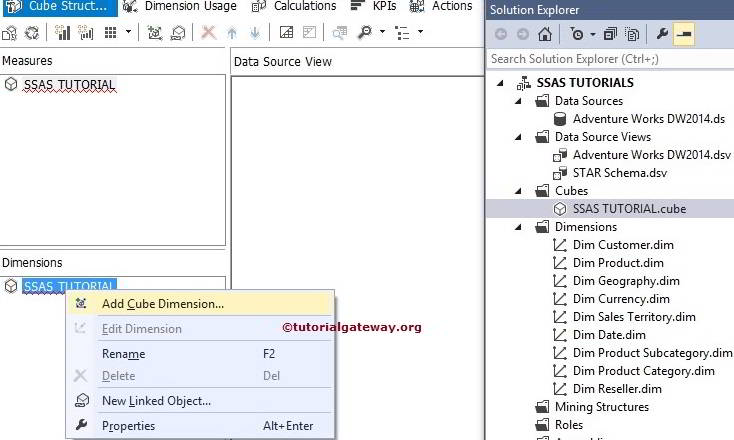Click the New Linked Object toolbar icon
Screen dimensions: 734x440
(178, 33)
